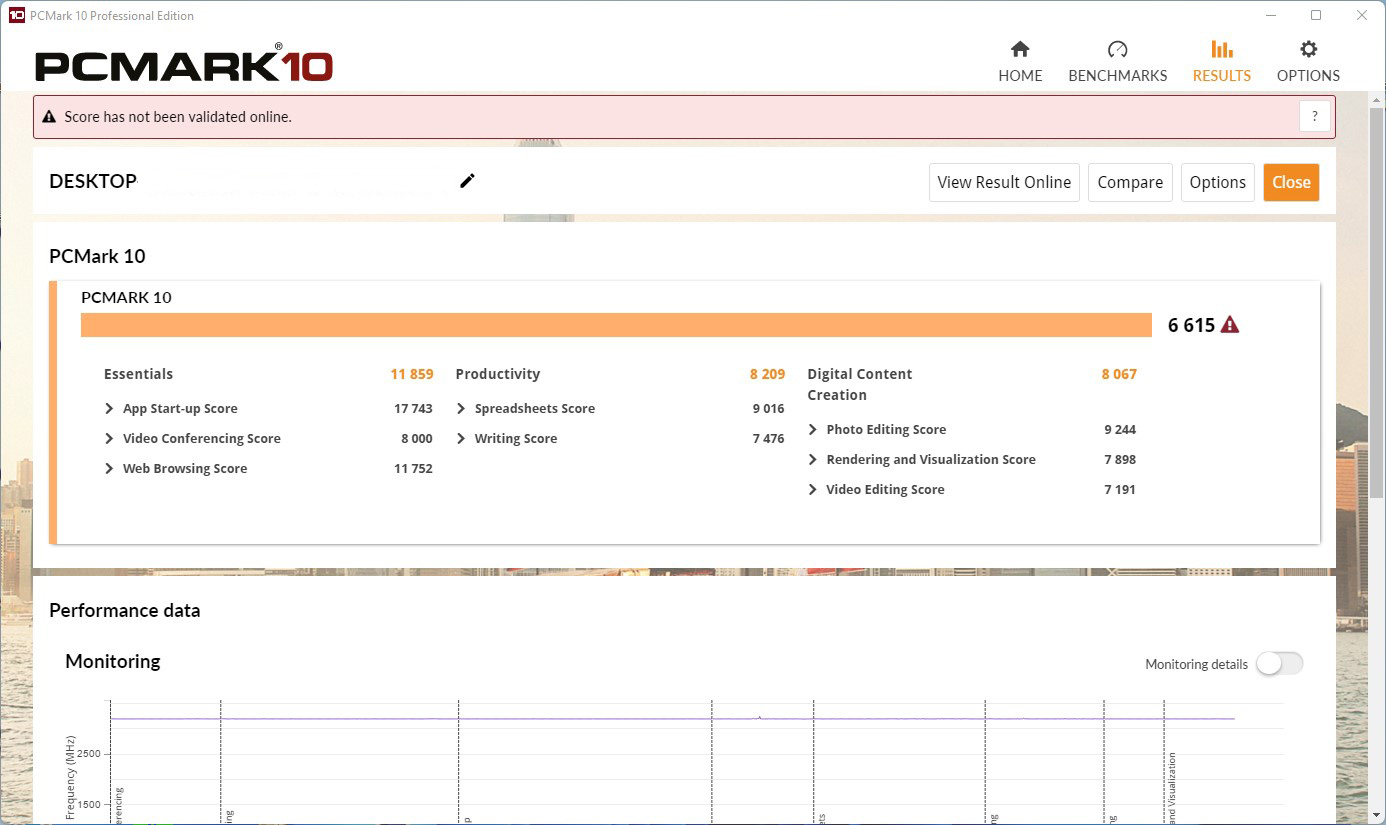Maximize the PCMark 10 window

coord(1316,15)
